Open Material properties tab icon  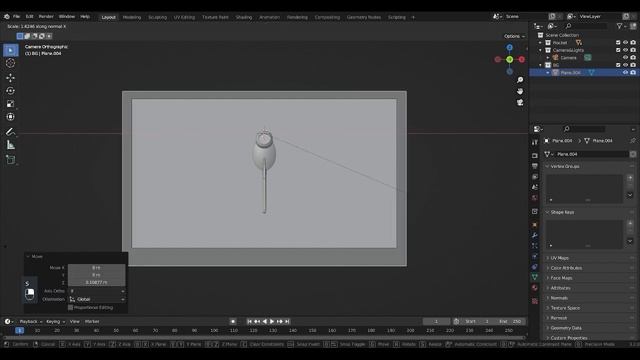tap(535, 288)
